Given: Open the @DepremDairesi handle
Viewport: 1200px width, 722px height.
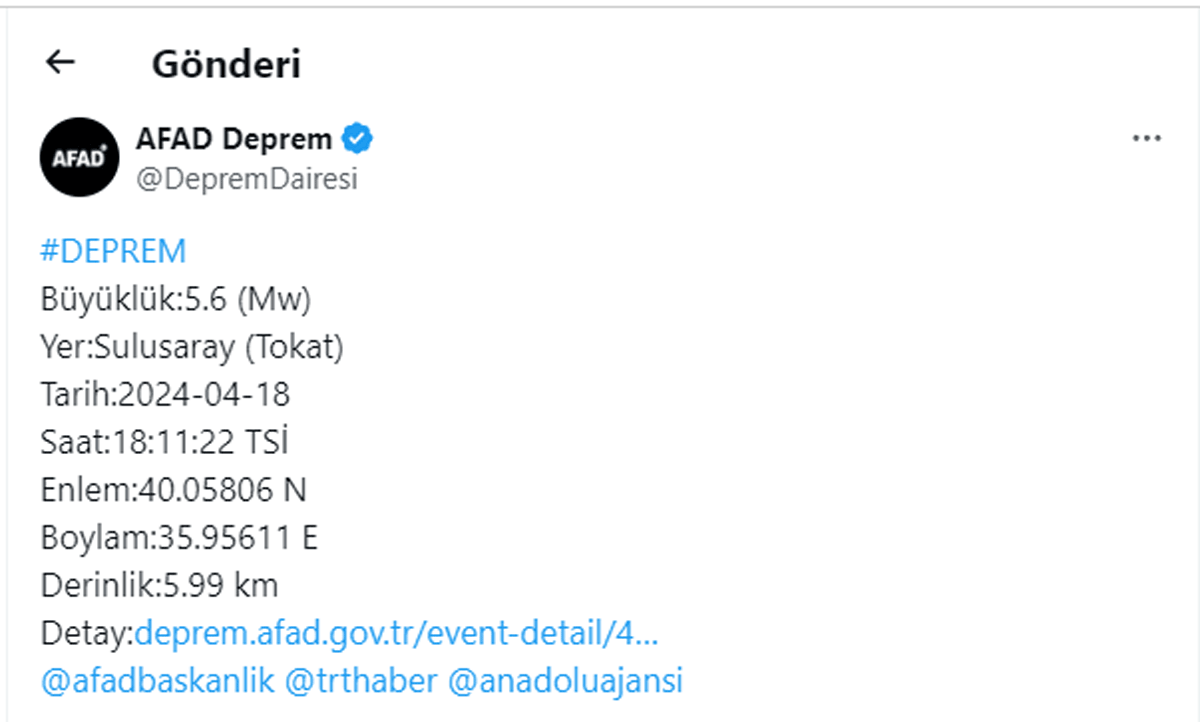Looking at the screenshot, I should [246, 179].
